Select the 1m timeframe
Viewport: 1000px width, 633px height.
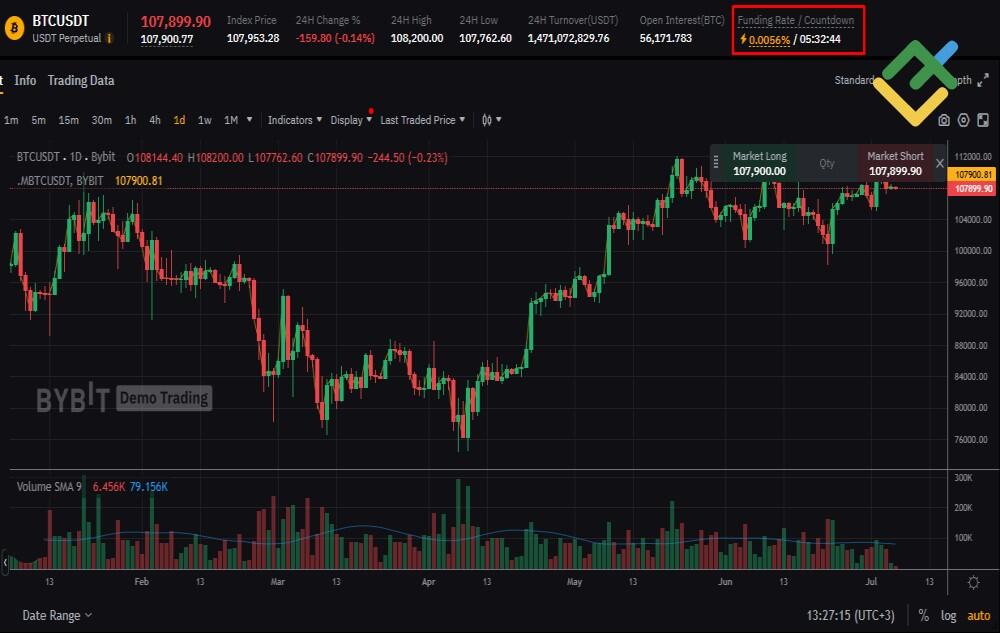(11, 120)
